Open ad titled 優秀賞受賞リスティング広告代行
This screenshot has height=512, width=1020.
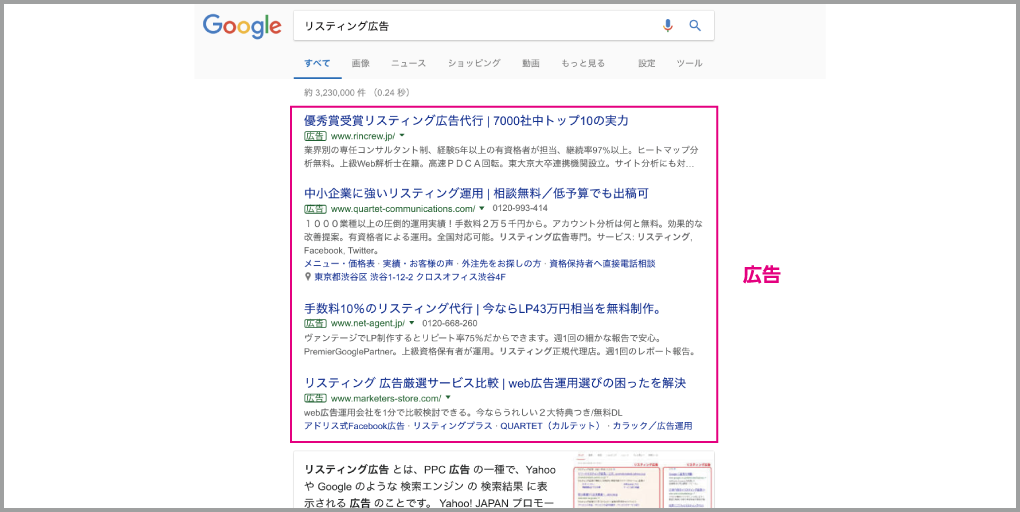(x=466, y=120)
